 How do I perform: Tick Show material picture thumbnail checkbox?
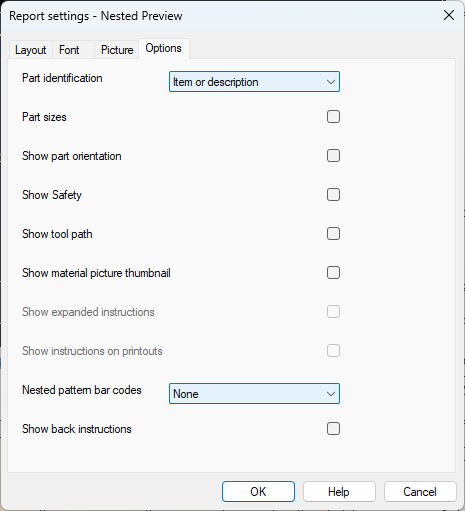coord(333,273)
